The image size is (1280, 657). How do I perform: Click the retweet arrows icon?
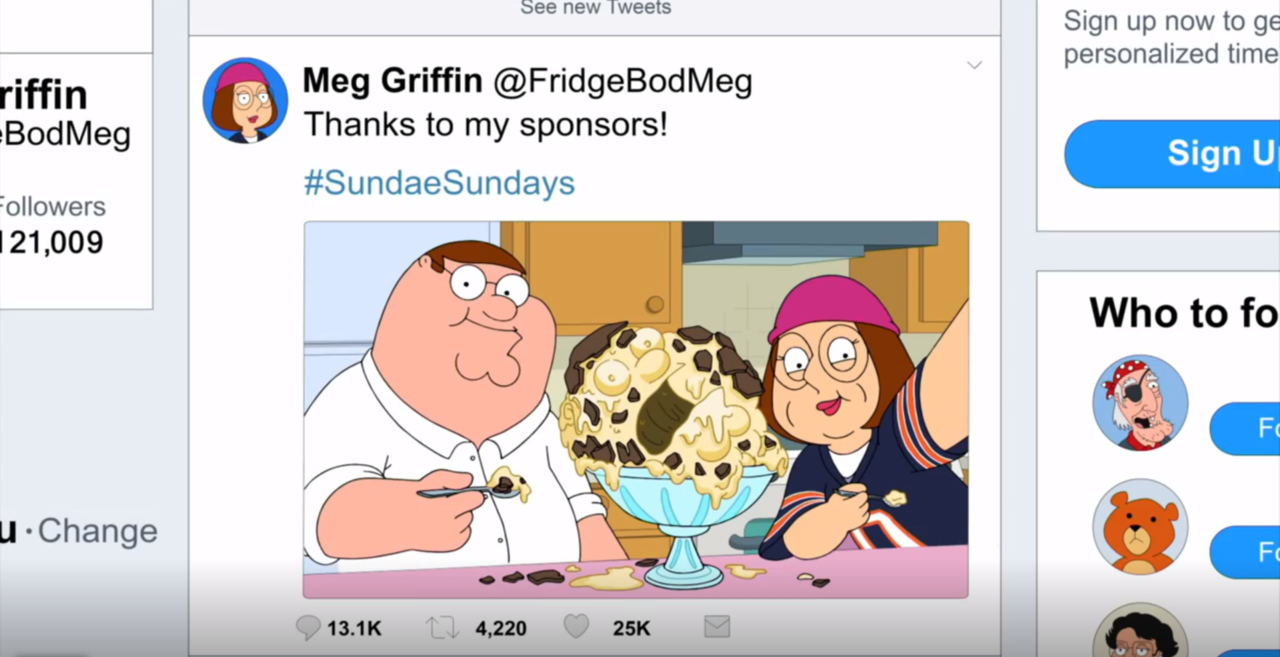442,628
